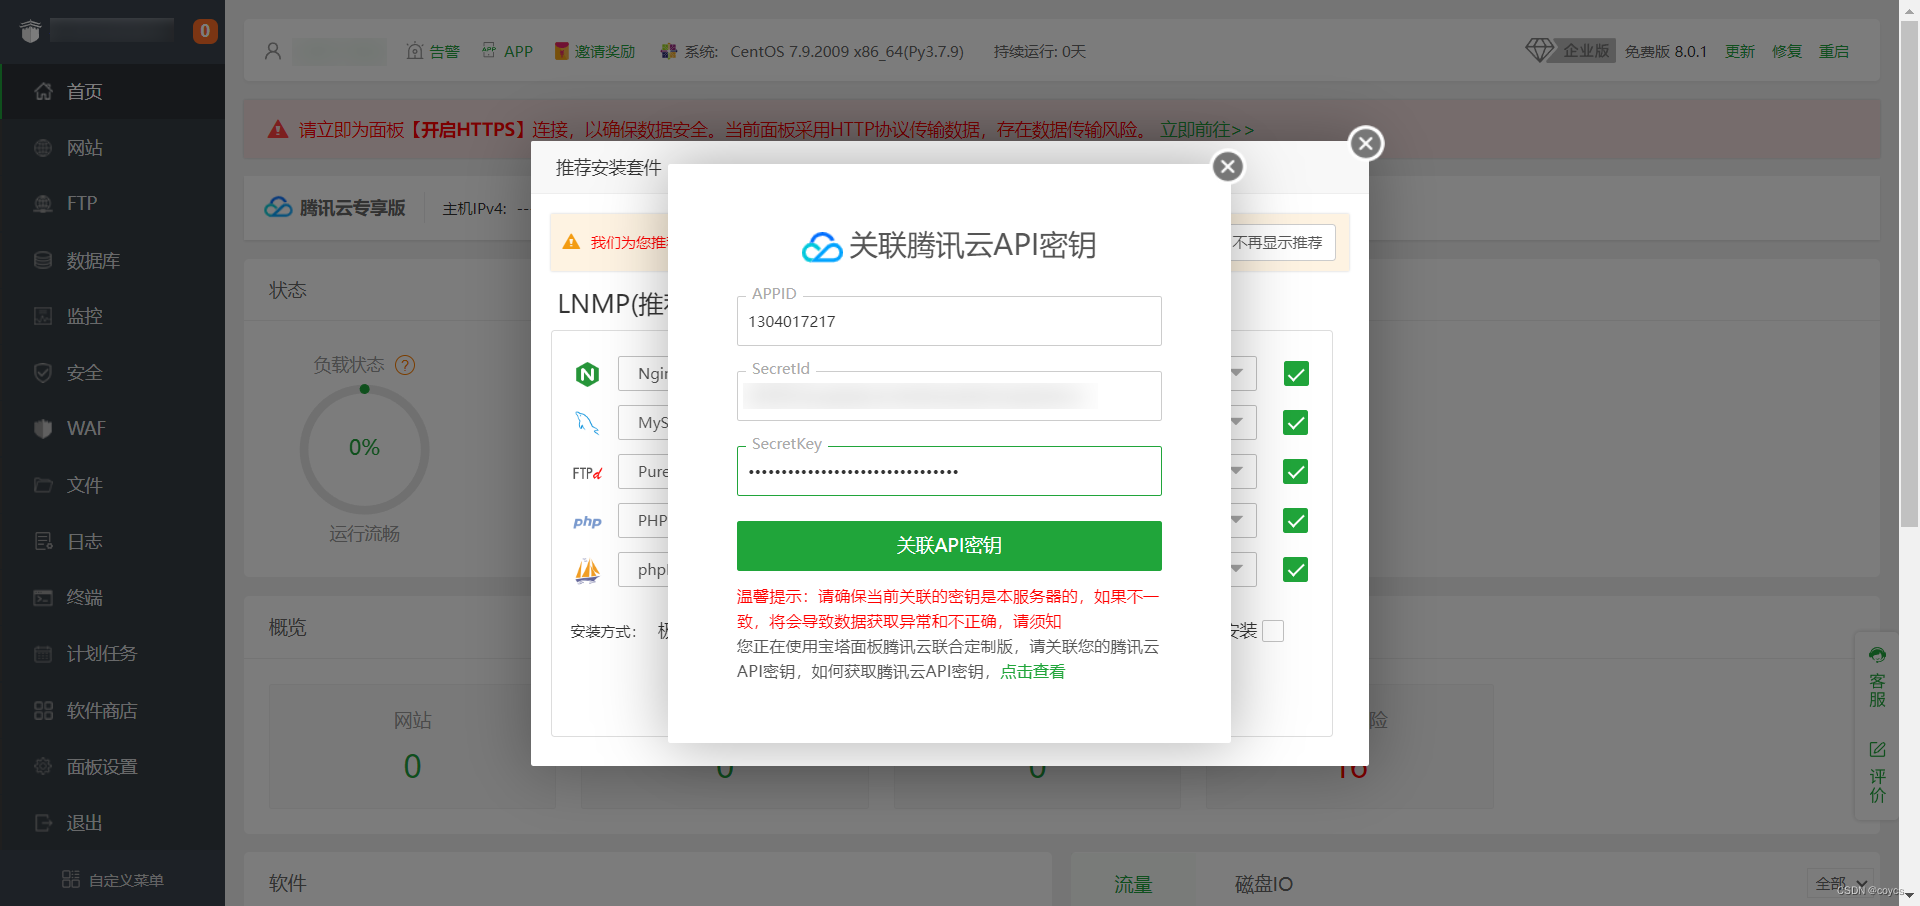The height and width of the screenshot is (906, 1920).
Task: Expand the phpMyAdmin version dropdown arrow
Action: coord(1237,569)
